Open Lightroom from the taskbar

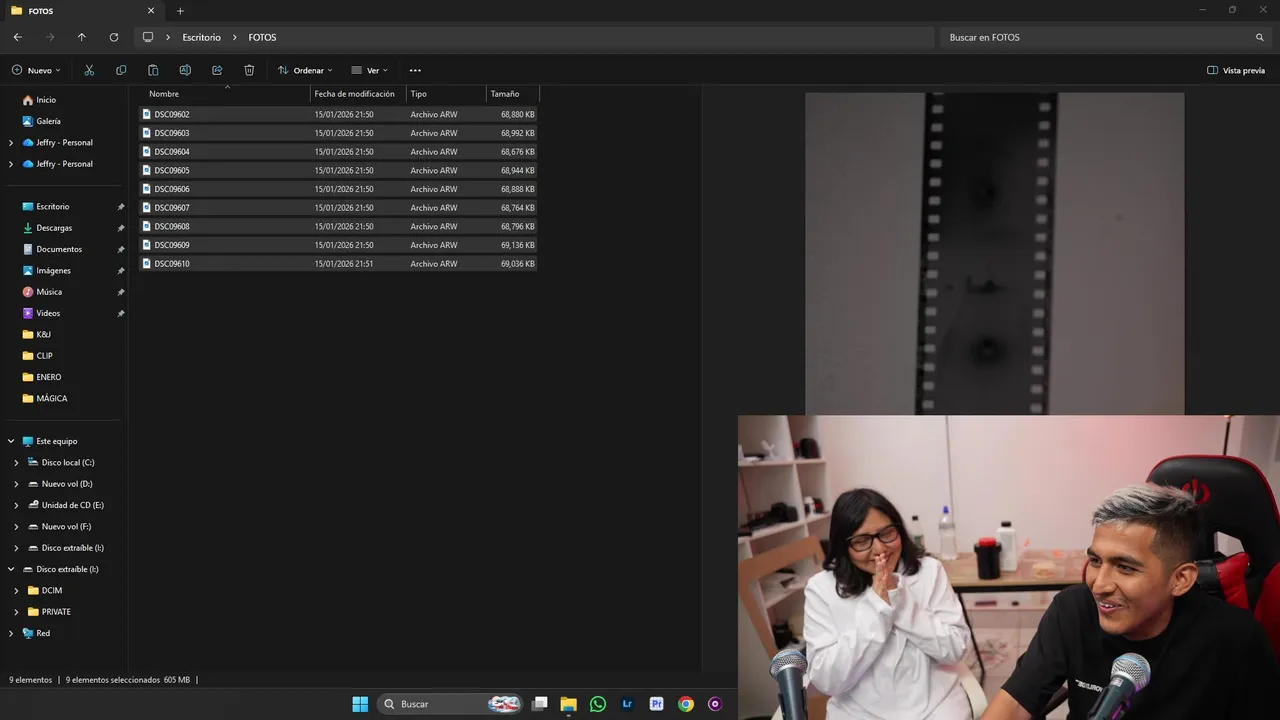[627, 704]
